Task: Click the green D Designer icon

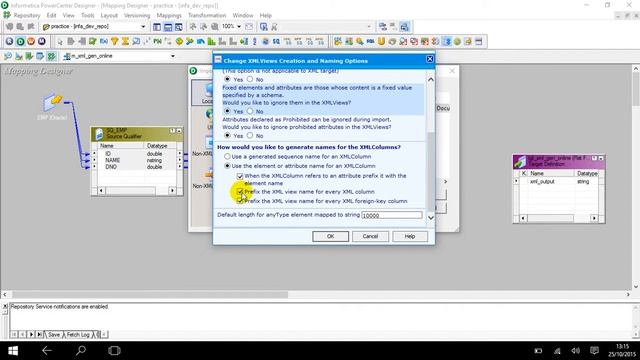Action: tap(20, 41)
